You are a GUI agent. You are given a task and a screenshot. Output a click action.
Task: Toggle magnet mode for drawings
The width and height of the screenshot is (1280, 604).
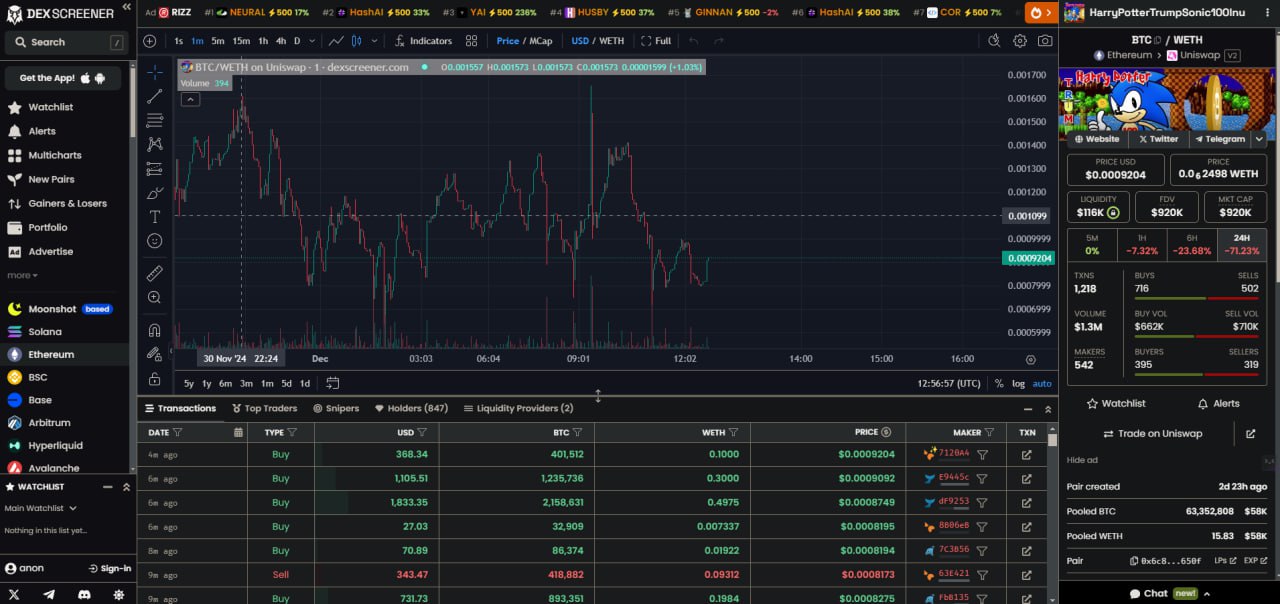tap(154, 330)
